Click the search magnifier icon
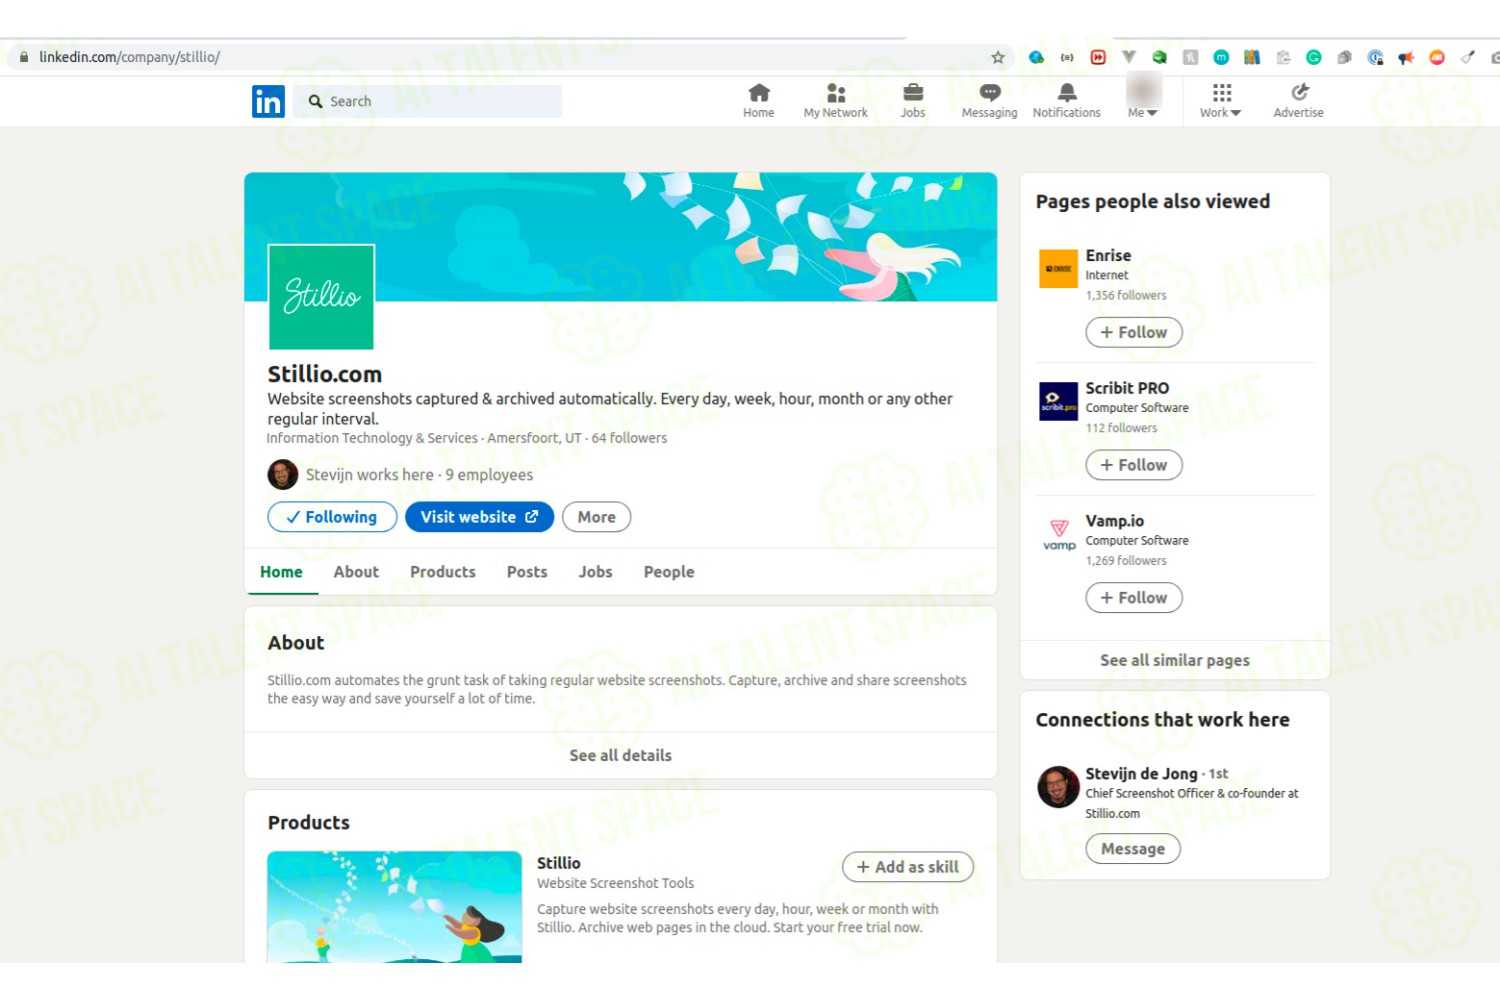Image resolution: width=1500 pixels, height=1000 pixels. pyautogui.click(x=315, y=101)
